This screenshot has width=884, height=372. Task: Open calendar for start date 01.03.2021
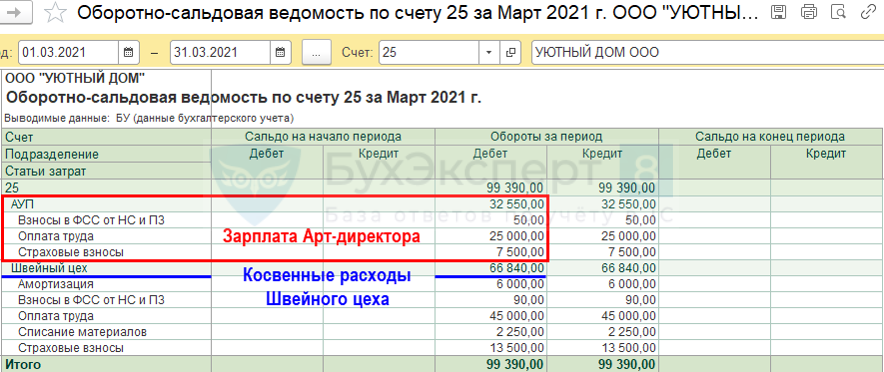[x=129, y=53]
